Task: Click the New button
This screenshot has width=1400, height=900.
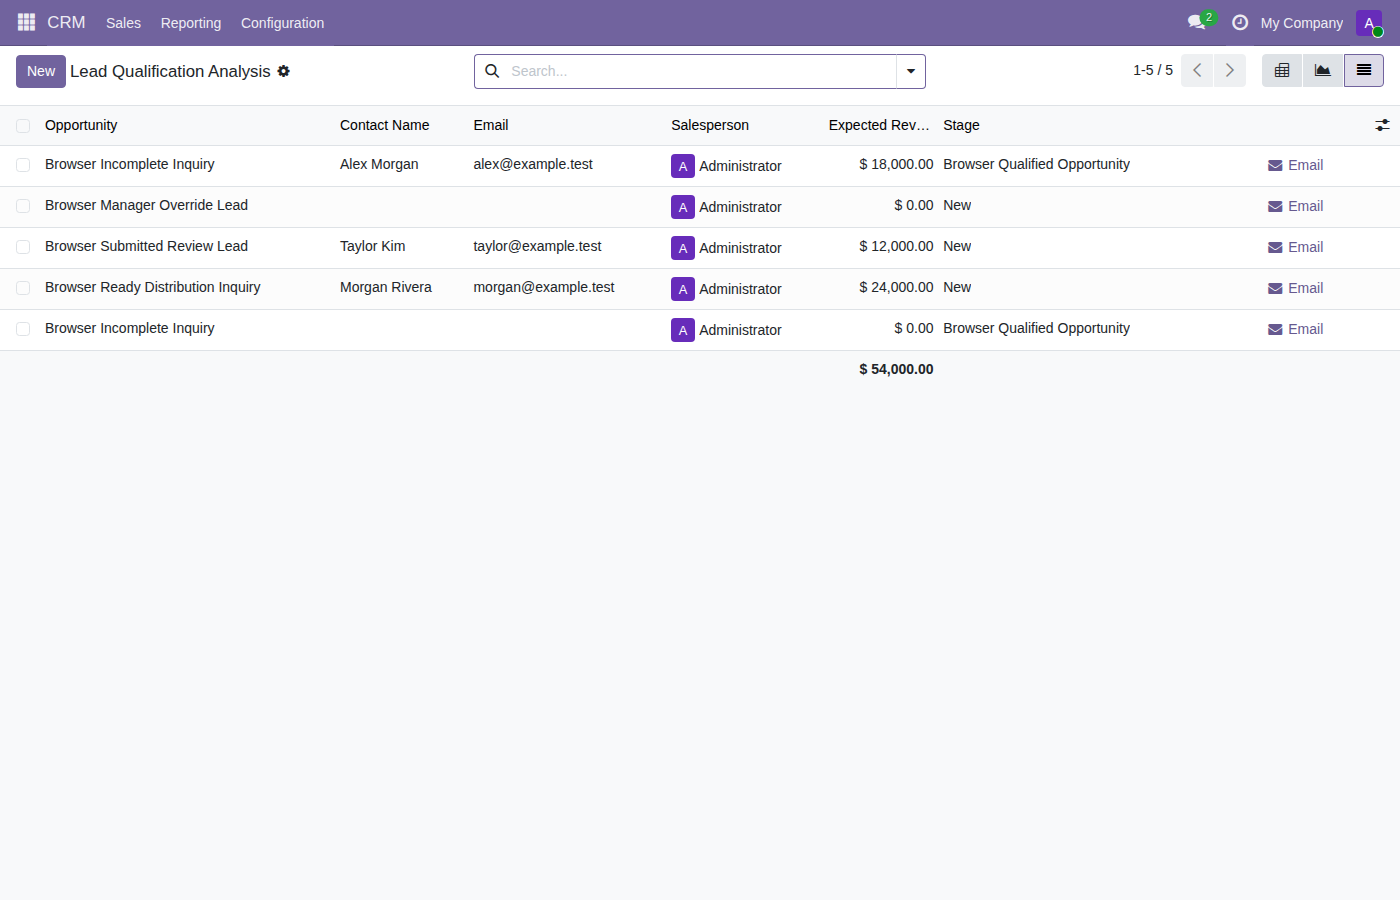Action: click(x=41, y=71)
